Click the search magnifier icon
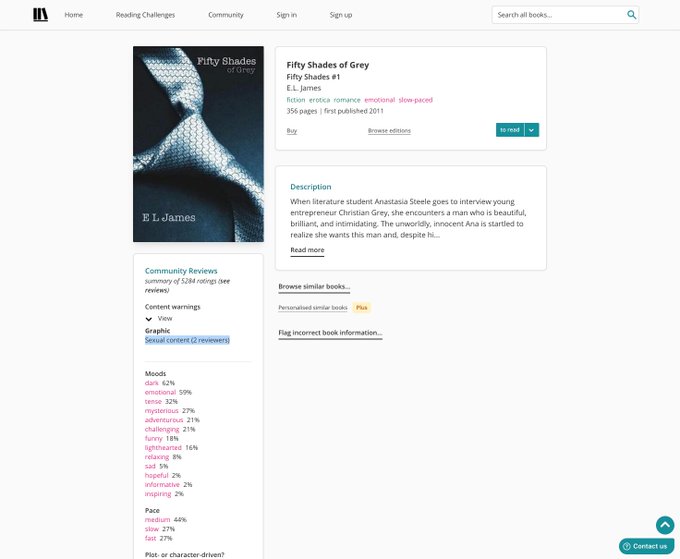680x559 pixels. click(x=631, y=15)
